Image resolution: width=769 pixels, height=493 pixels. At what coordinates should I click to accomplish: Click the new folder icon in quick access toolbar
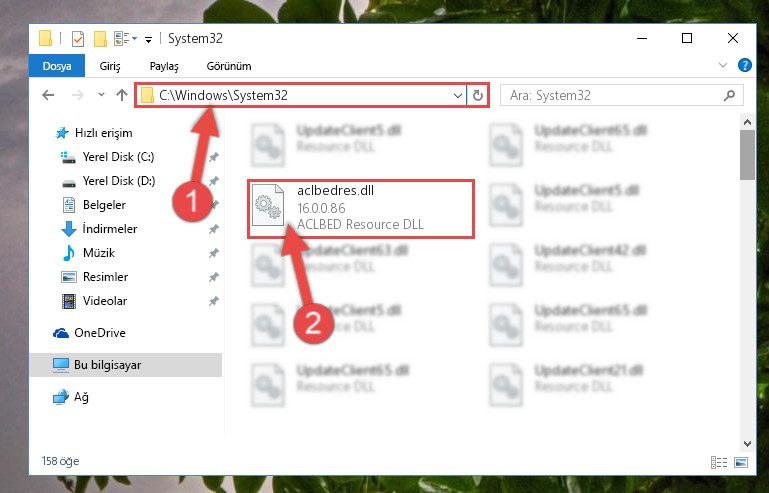(x=101, y=38)
